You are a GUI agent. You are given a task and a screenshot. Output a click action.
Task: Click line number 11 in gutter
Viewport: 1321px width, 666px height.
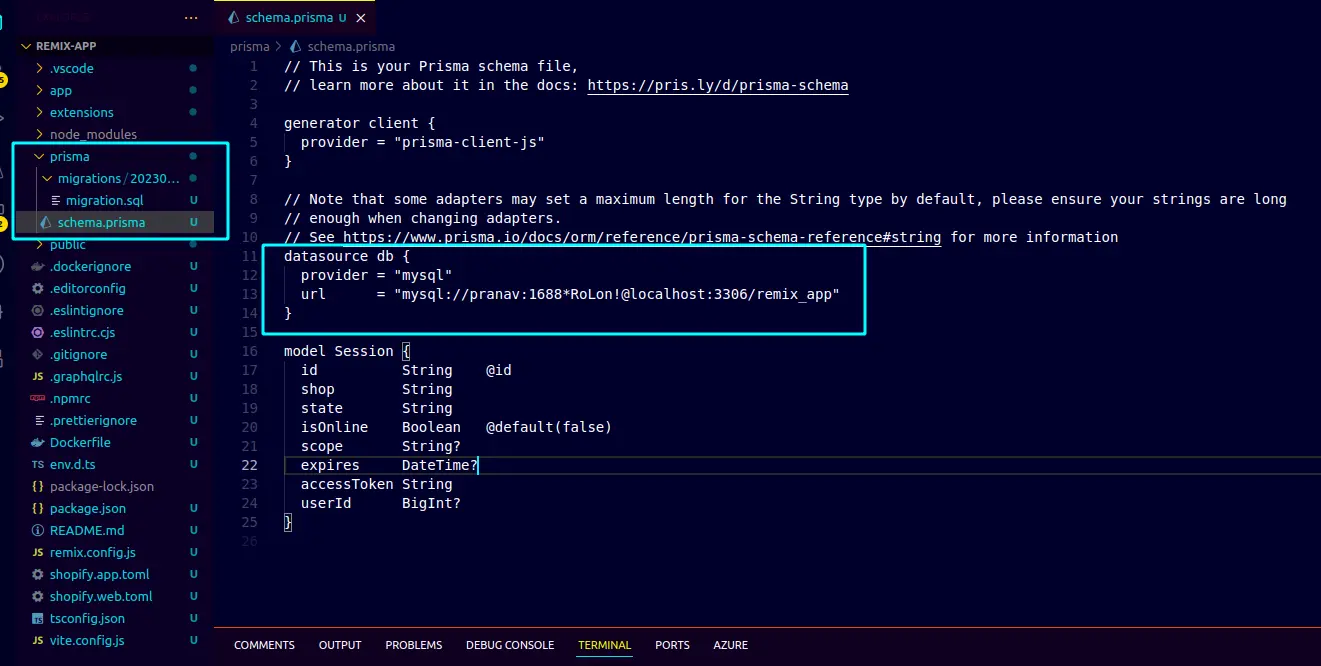(249, 256)
